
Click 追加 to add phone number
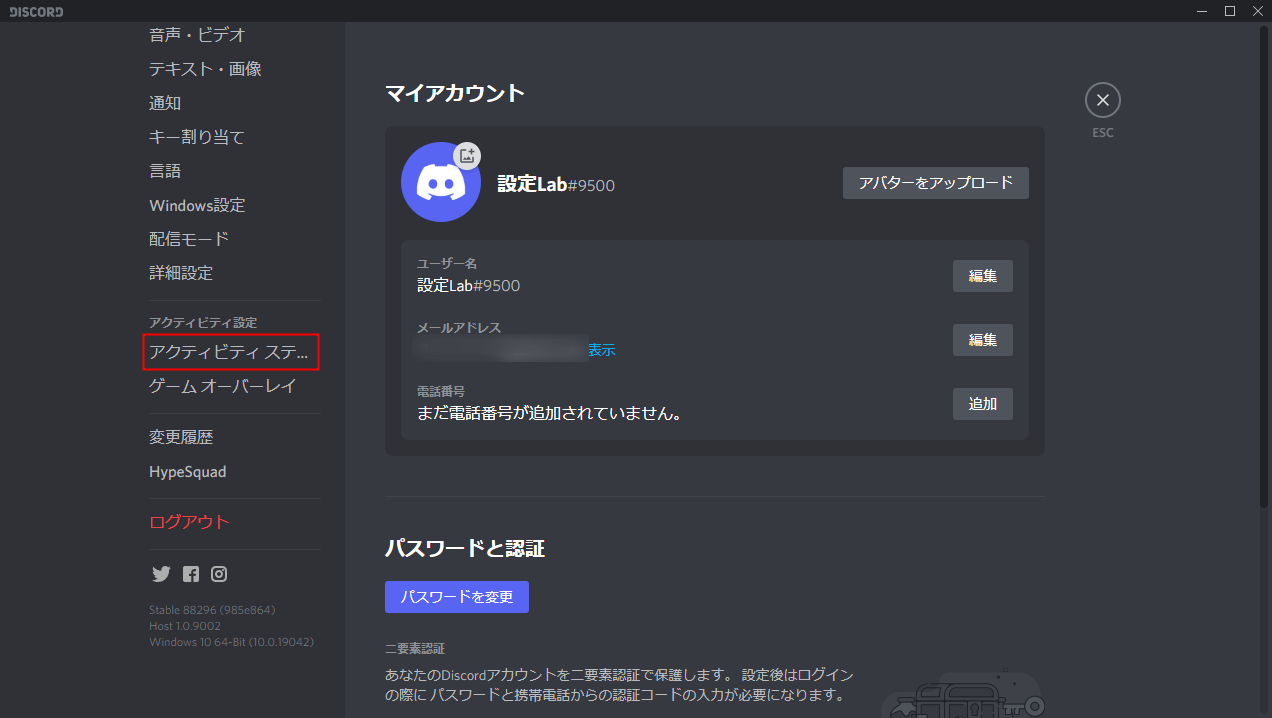point(983,404)
